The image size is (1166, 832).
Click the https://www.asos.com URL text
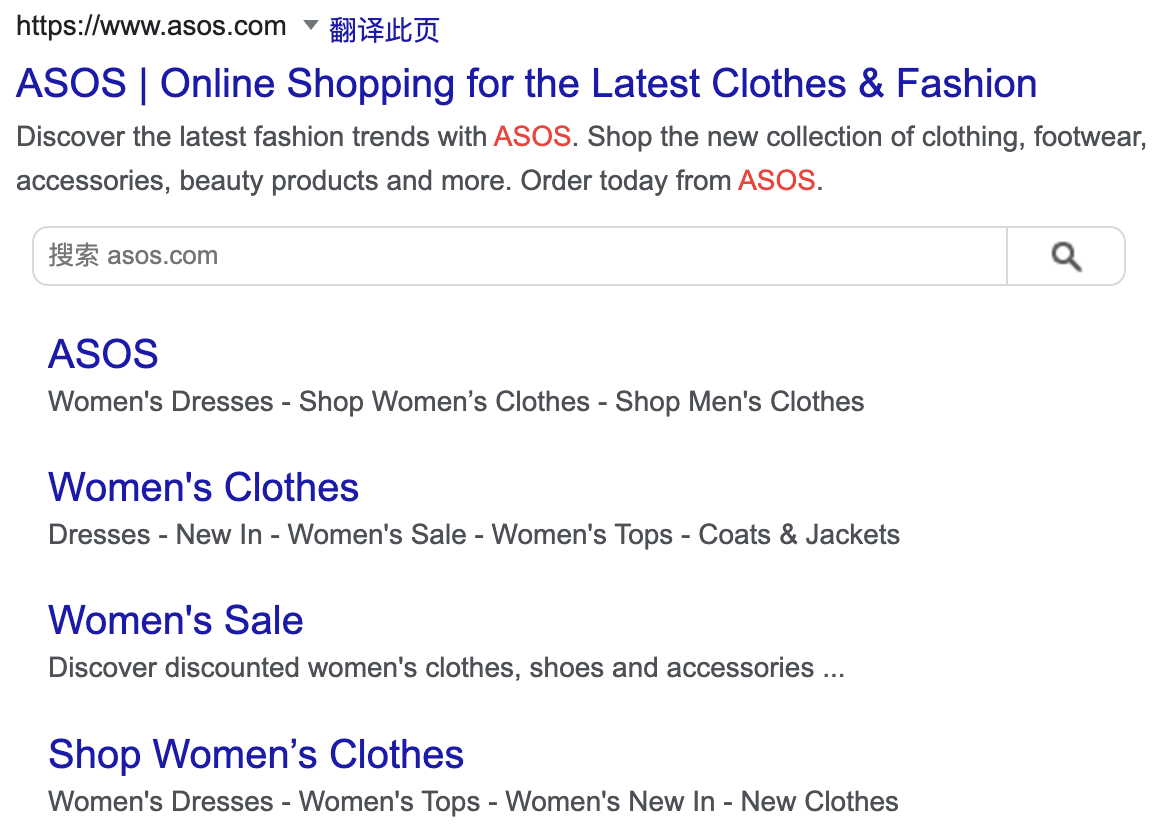click(x=151, y=27)
